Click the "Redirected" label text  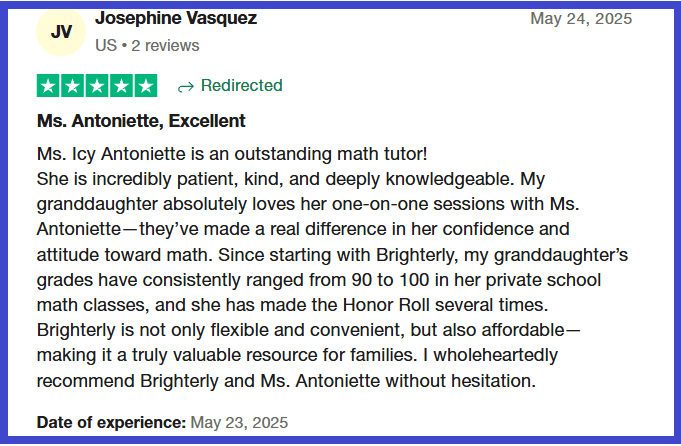tap(241, 86)
